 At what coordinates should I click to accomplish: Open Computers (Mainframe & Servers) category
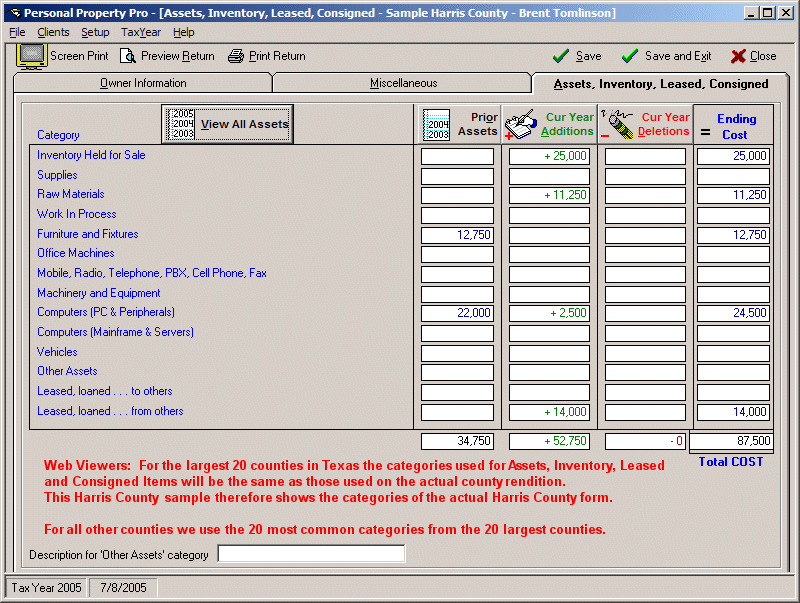tap(115, 332)
